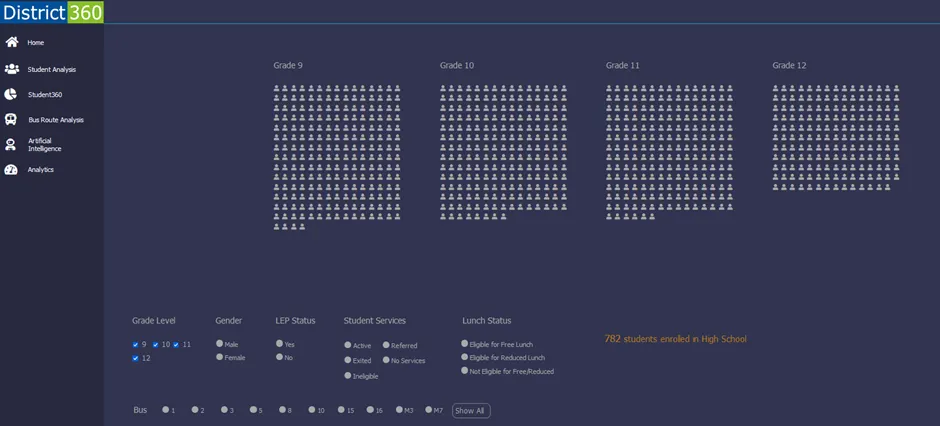The height and width of the screenshot is (426, 940).
Task: Select bus M3 radio button
Action: tap(399, 410)
